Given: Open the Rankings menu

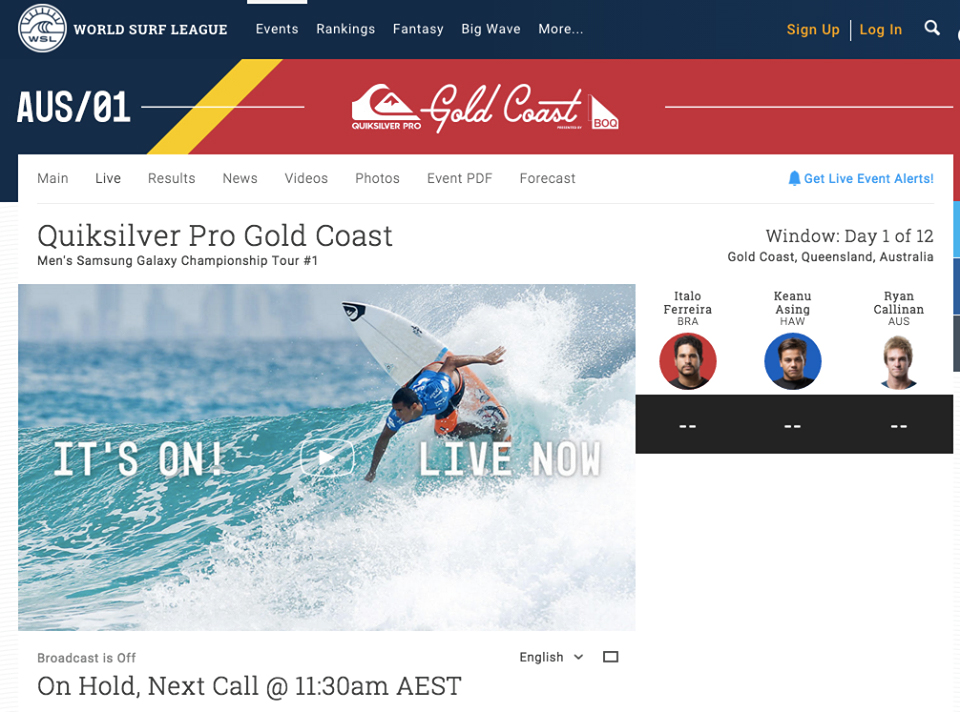Looking at the screenshot, I should pos(345,29).
